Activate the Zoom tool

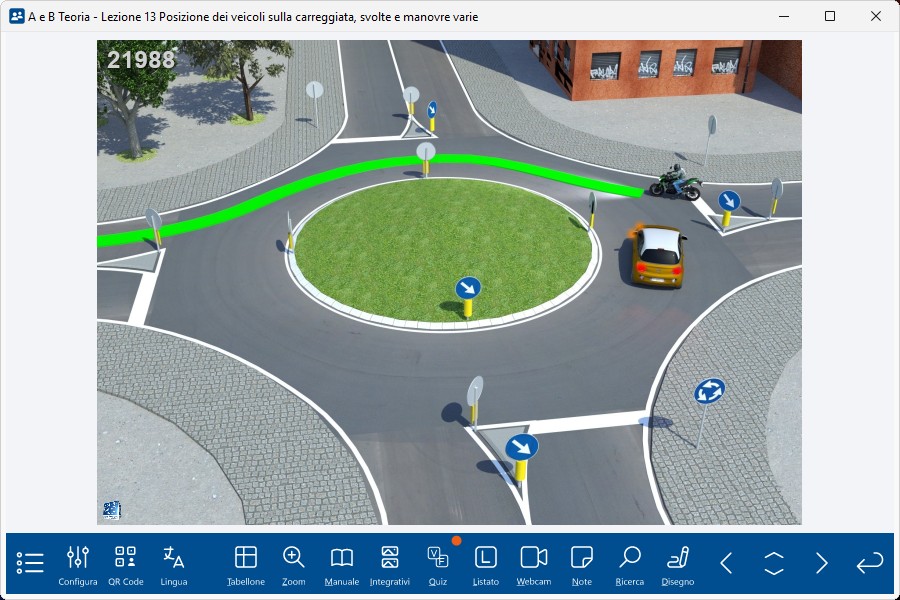point(294,564)
